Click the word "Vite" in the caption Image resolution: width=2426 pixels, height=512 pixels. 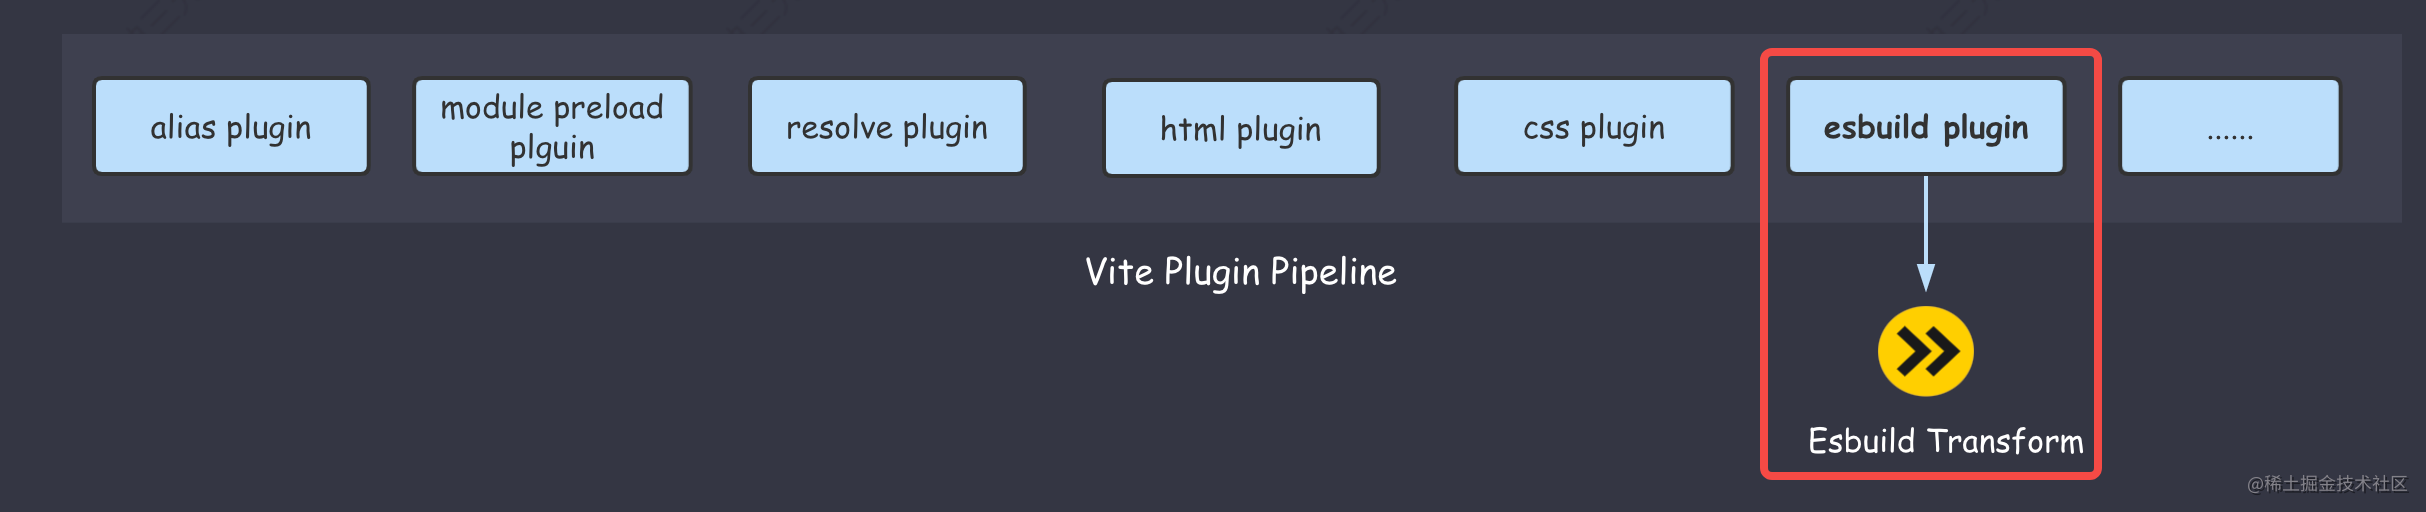[1119, 272]
